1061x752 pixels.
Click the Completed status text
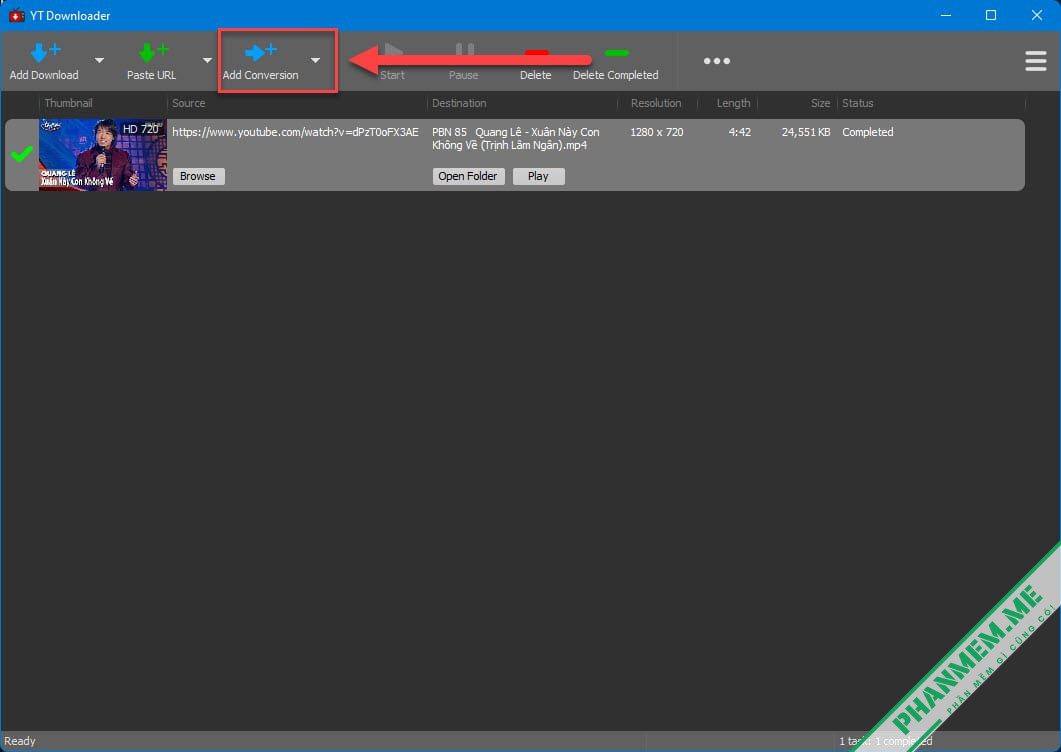867,132
